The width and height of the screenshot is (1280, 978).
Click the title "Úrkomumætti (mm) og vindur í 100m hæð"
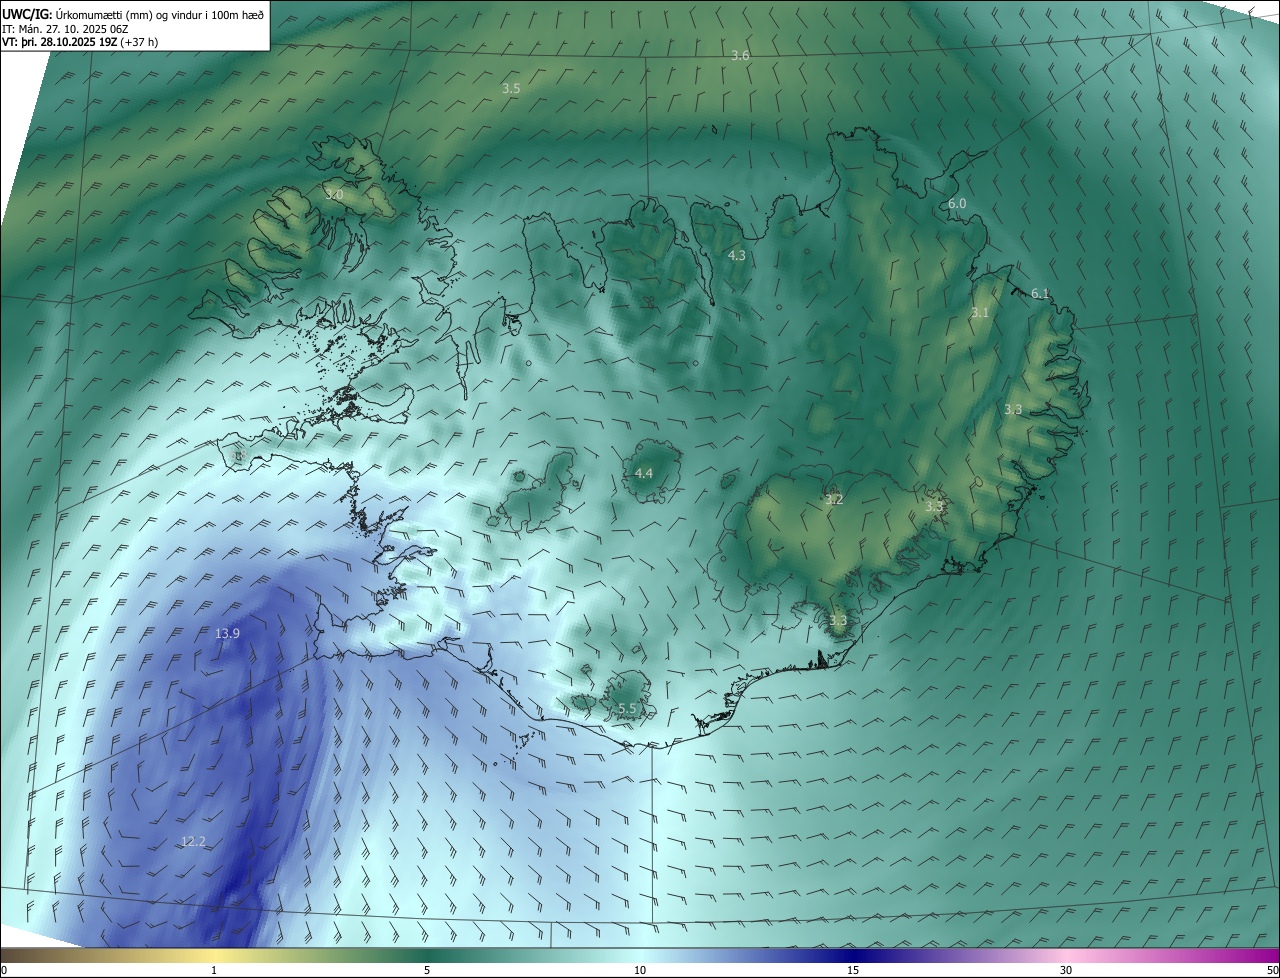pos(159,13)
